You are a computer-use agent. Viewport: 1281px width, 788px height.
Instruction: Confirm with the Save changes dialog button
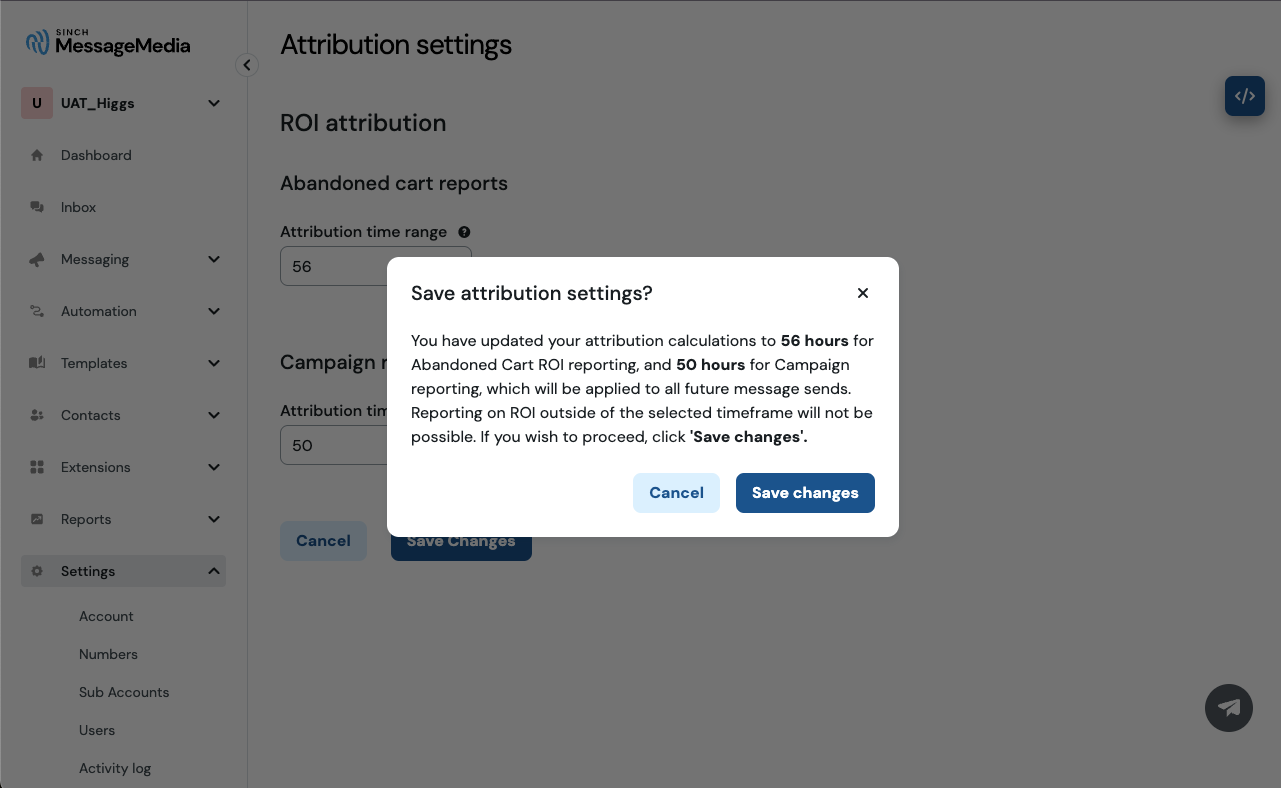pyautogui.click(x=805, y=493)
